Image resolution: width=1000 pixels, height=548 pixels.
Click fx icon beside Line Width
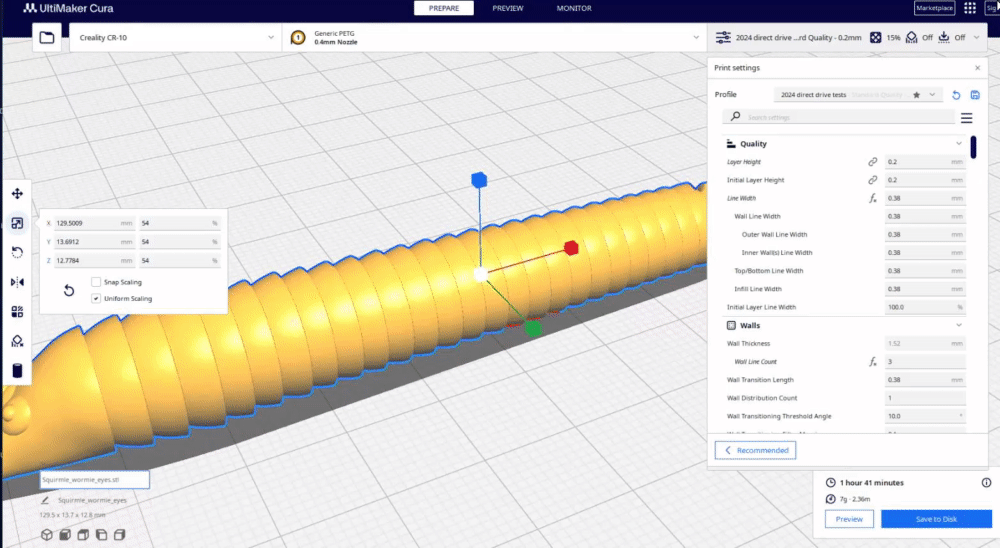click(x=872, y=198)
